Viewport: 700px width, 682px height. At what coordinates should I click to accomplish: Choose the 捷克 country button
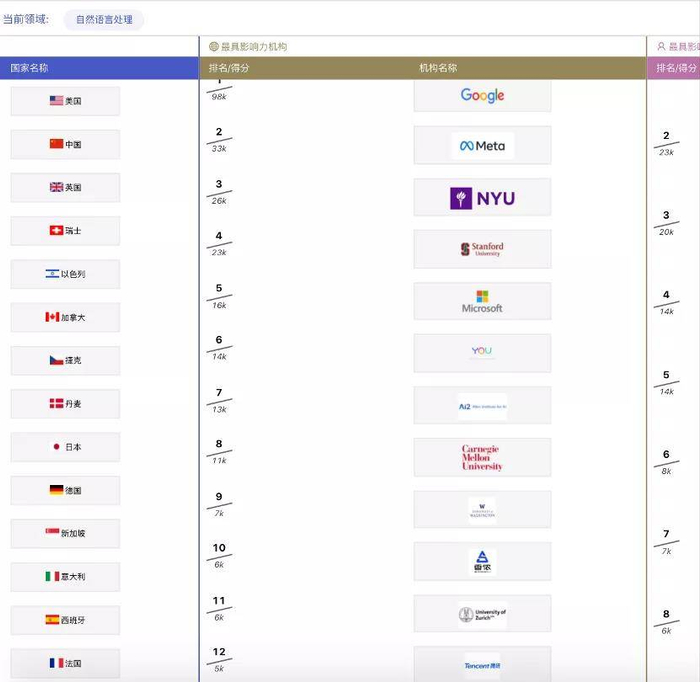coord(65,361)
